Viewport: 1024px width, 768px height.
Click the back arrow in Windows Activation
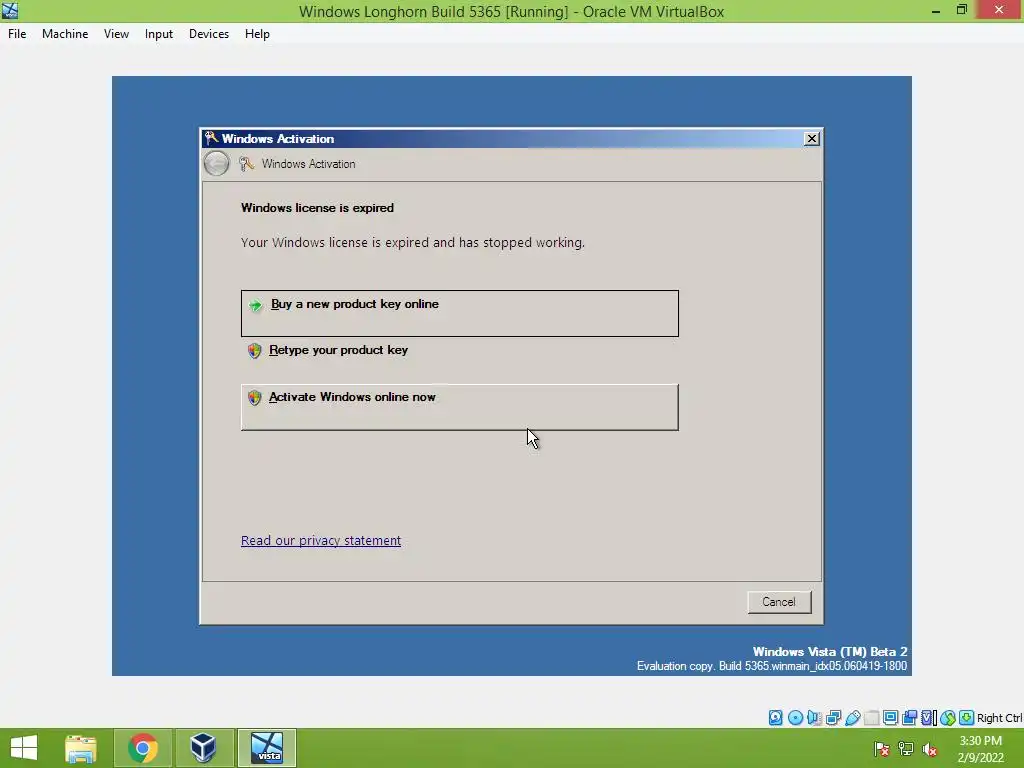(x=216, y=163)
